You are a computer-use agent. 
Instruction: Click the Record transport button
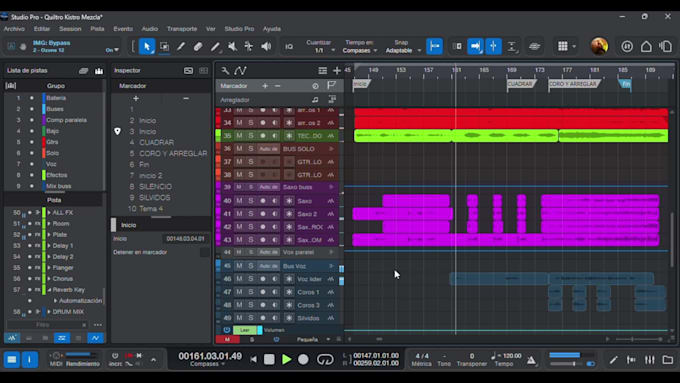(x=303, y=359)
